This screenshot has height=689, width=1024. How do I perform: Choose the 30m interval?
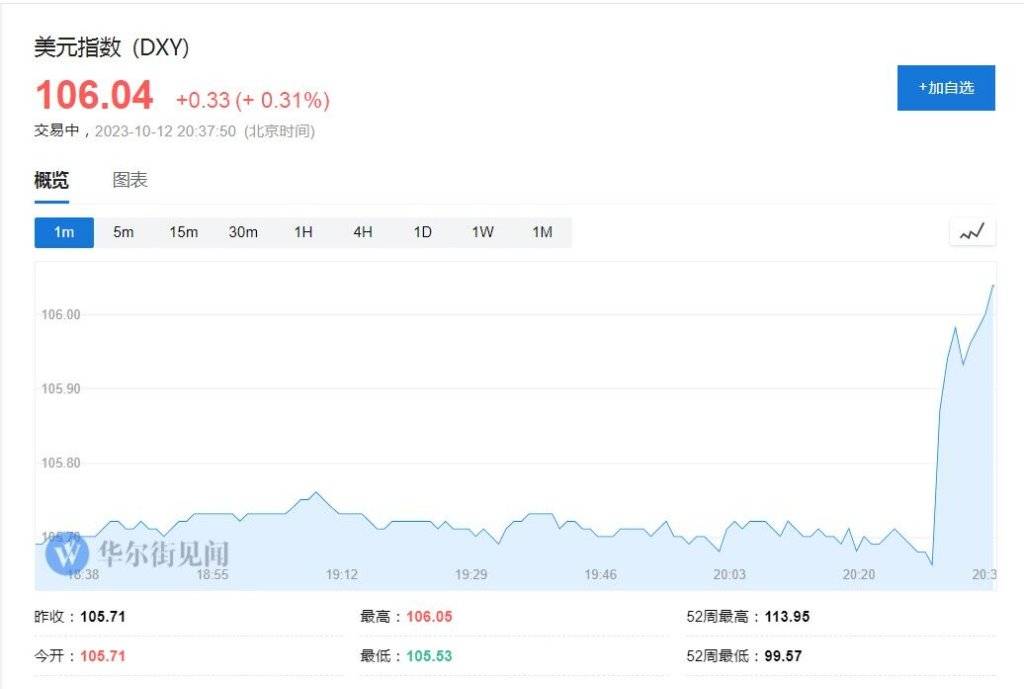[243, 232]
